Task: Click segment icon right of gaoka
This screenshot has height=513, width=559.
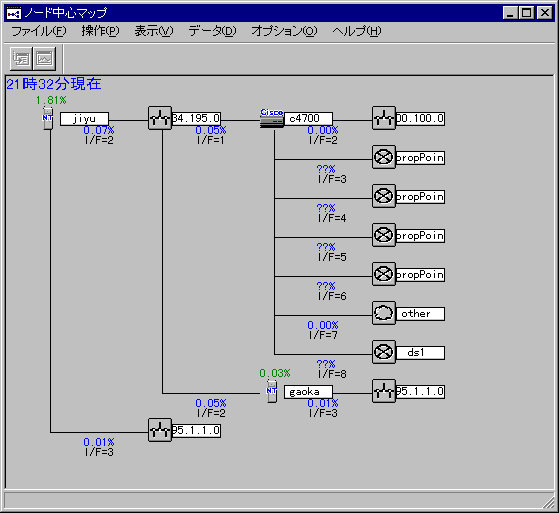Action: coord(384,391)
